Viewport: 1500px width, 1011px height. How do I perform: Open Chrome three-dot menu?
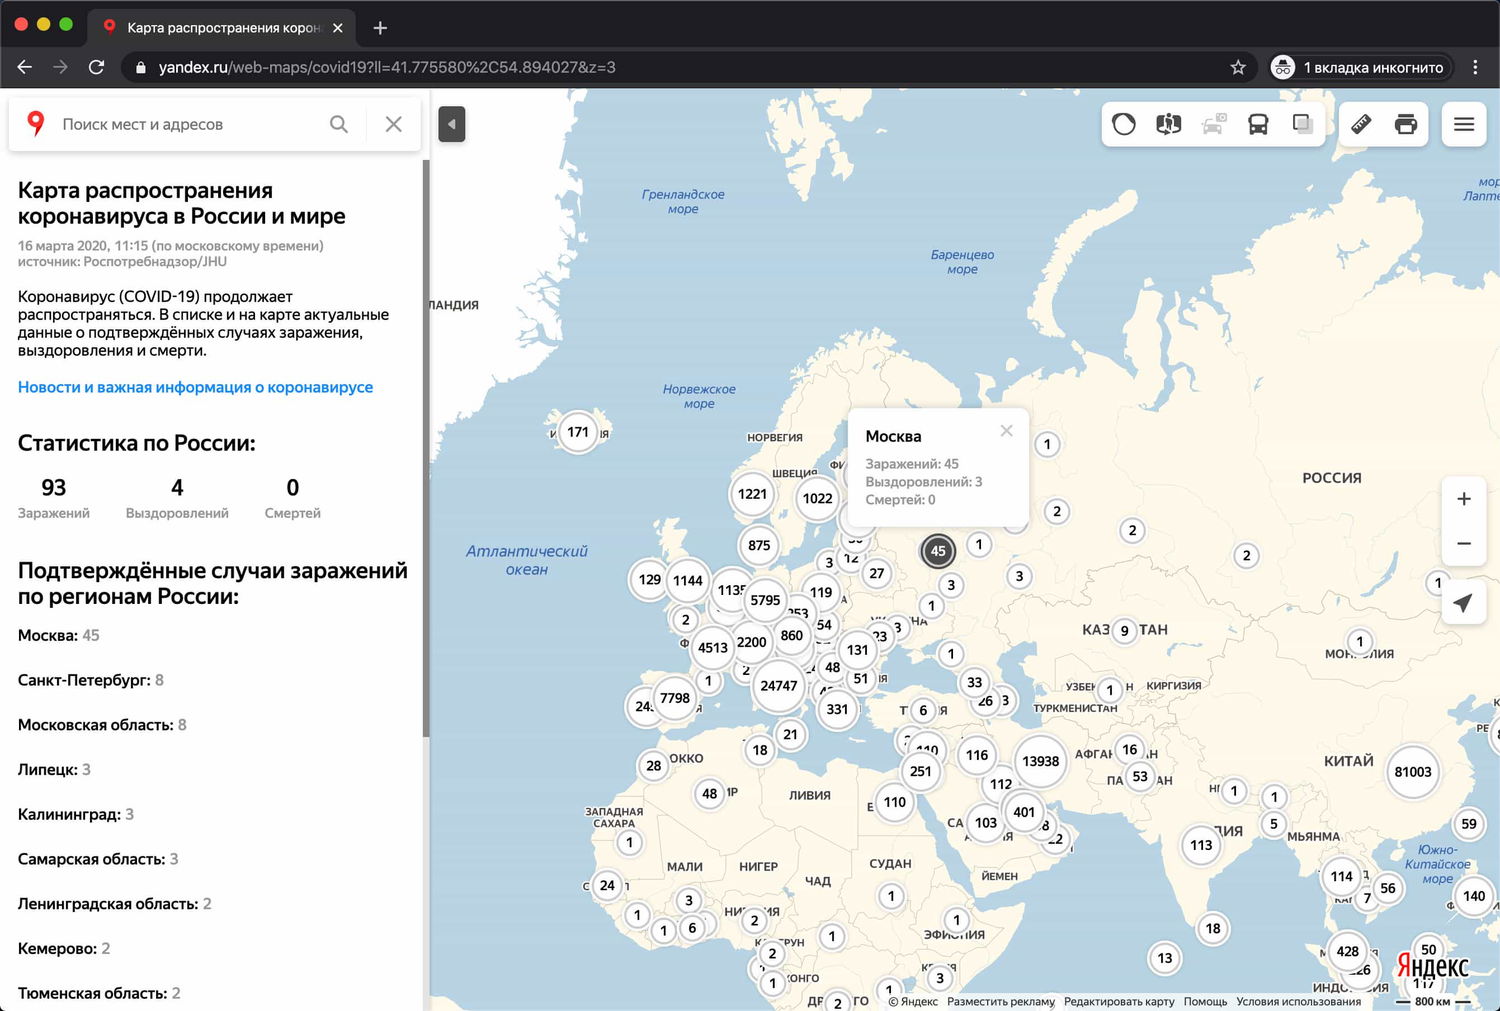point(1475,67)
